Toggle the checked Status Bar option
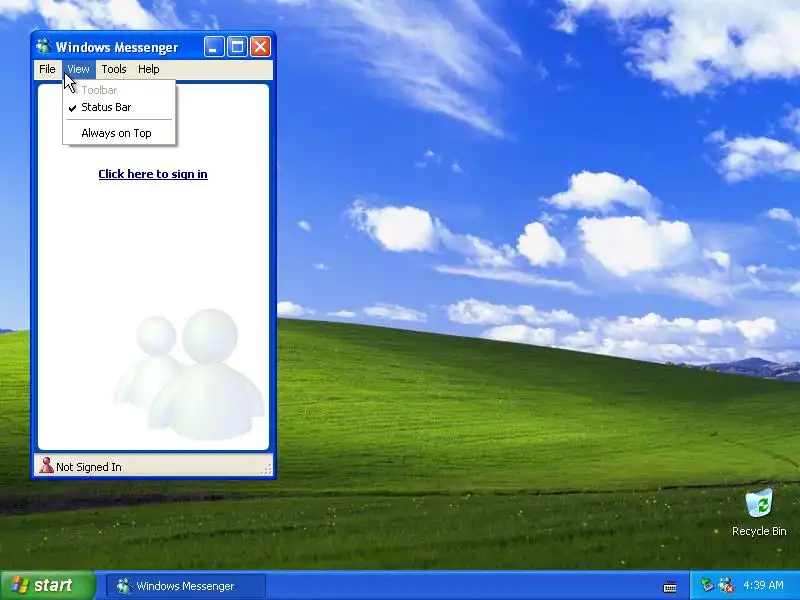The image size is (800, 600). (x=119, y=107)
